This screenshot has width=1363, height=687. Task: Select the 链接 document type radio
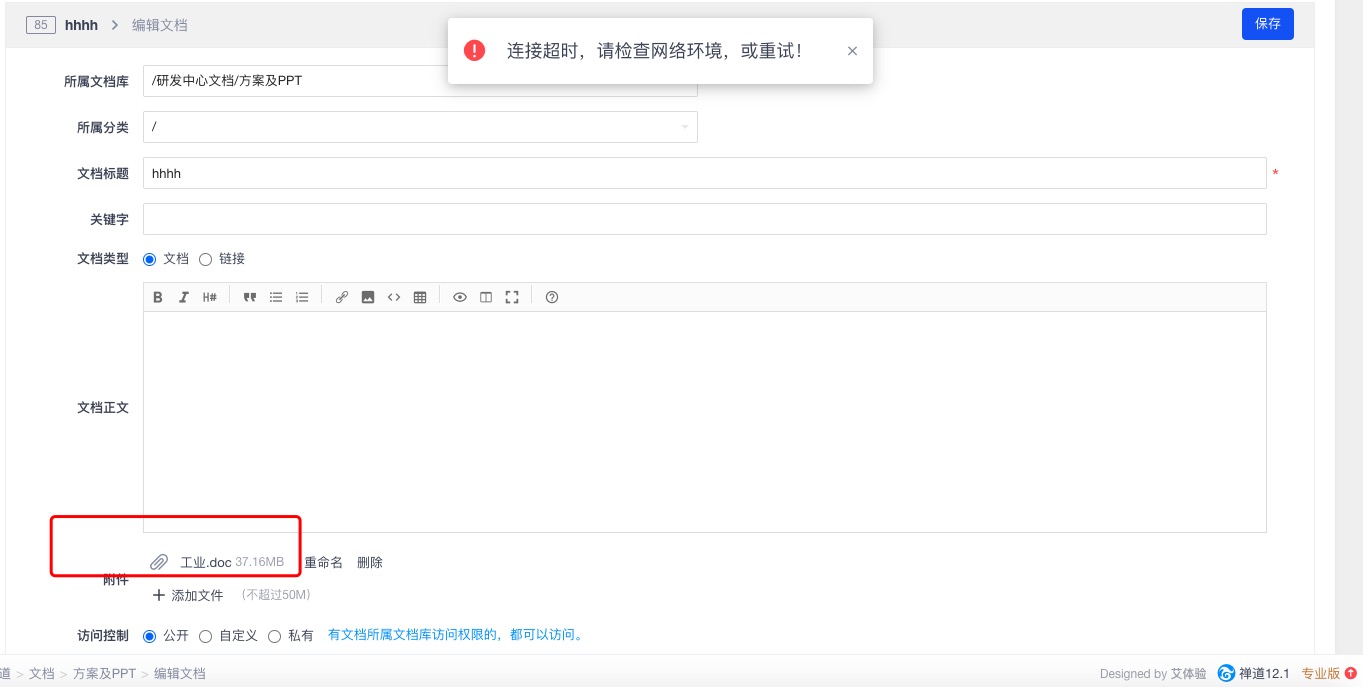coord(206,259)
